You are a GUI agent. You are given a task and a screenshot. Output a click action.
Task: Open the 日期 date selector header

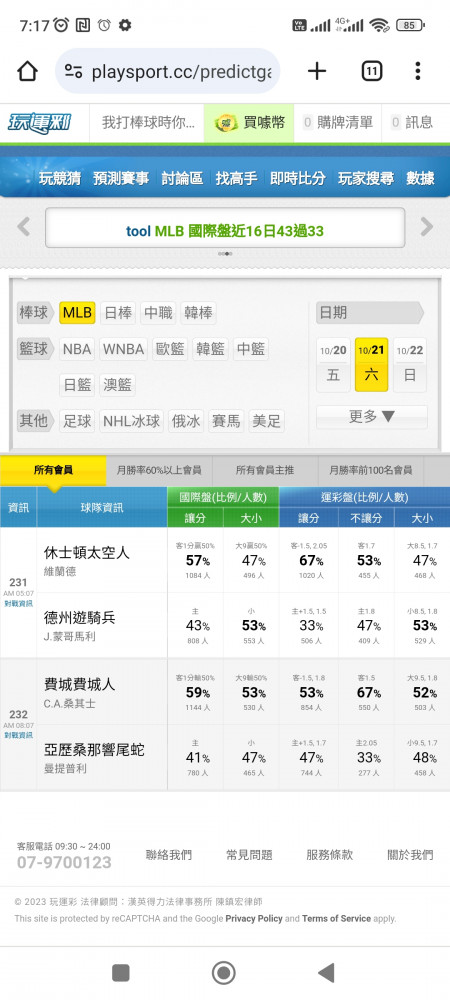click(x=370, y=312)
